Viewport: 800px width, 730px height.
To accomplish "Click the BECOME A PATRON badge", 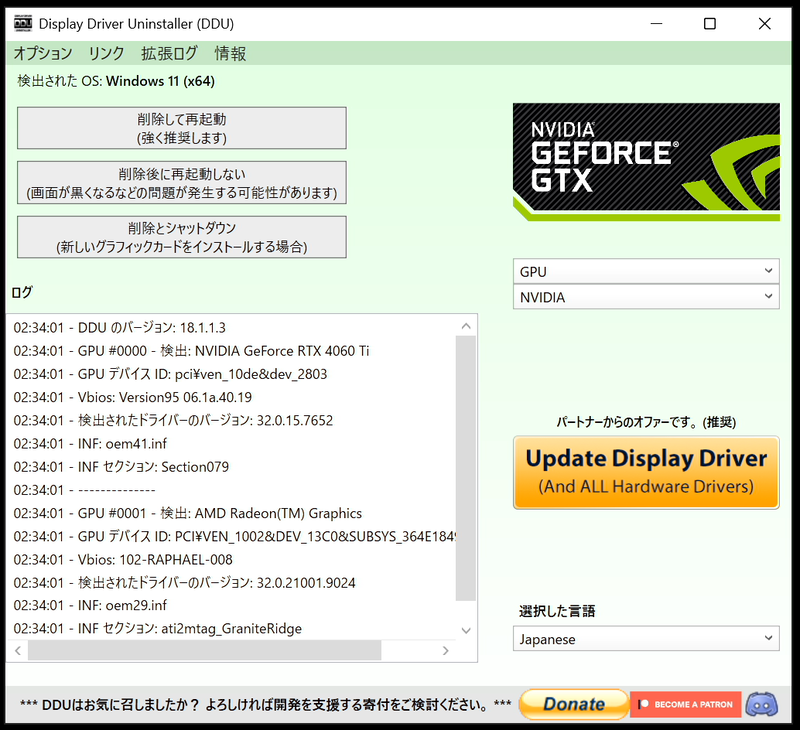I will pos(685,704).
